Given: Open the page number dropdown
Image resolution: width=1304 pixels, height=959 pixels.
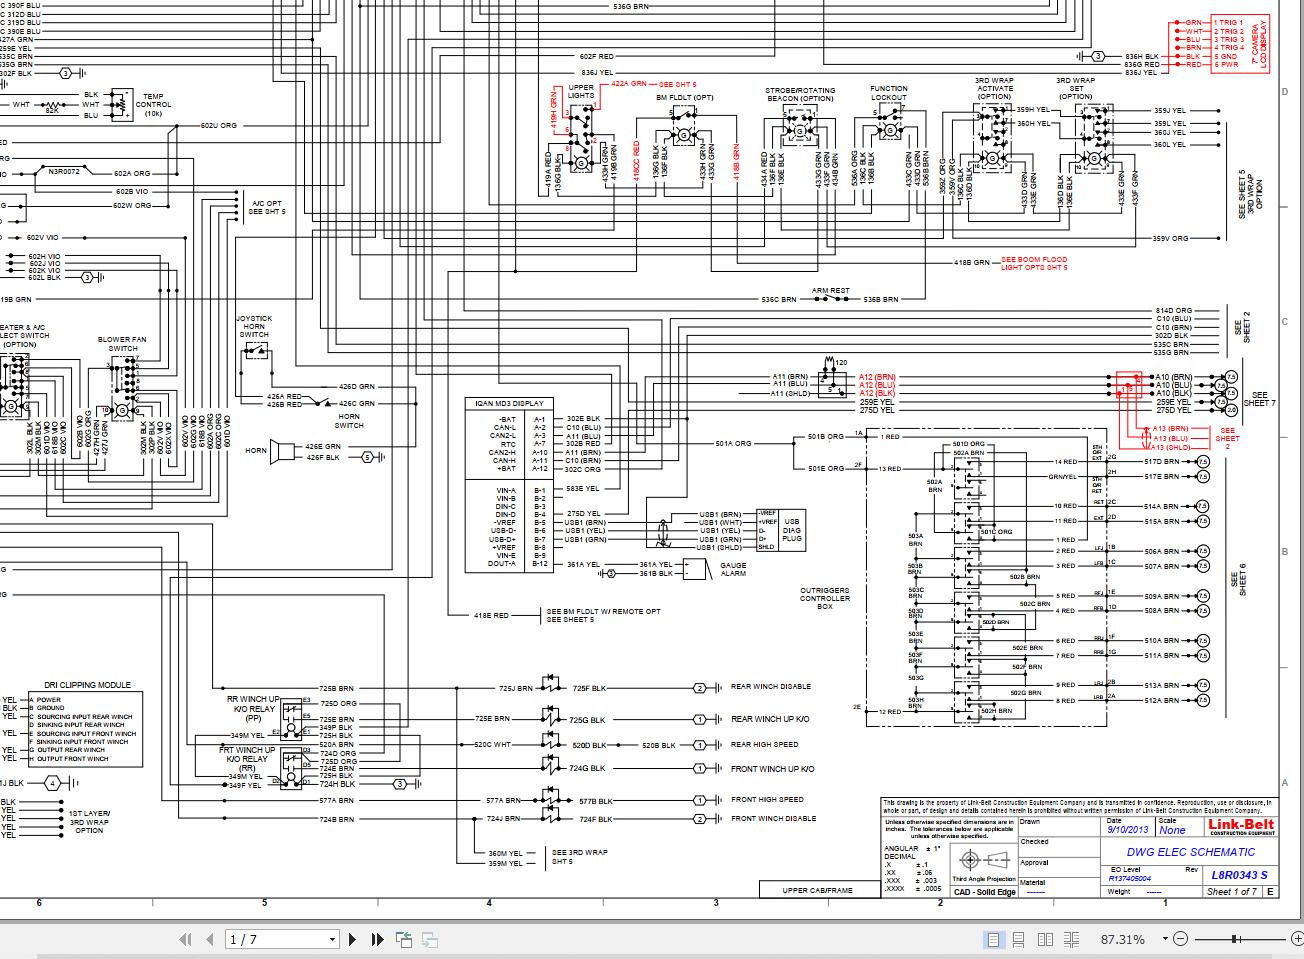Looking at the screenshot, I should 333,939.
